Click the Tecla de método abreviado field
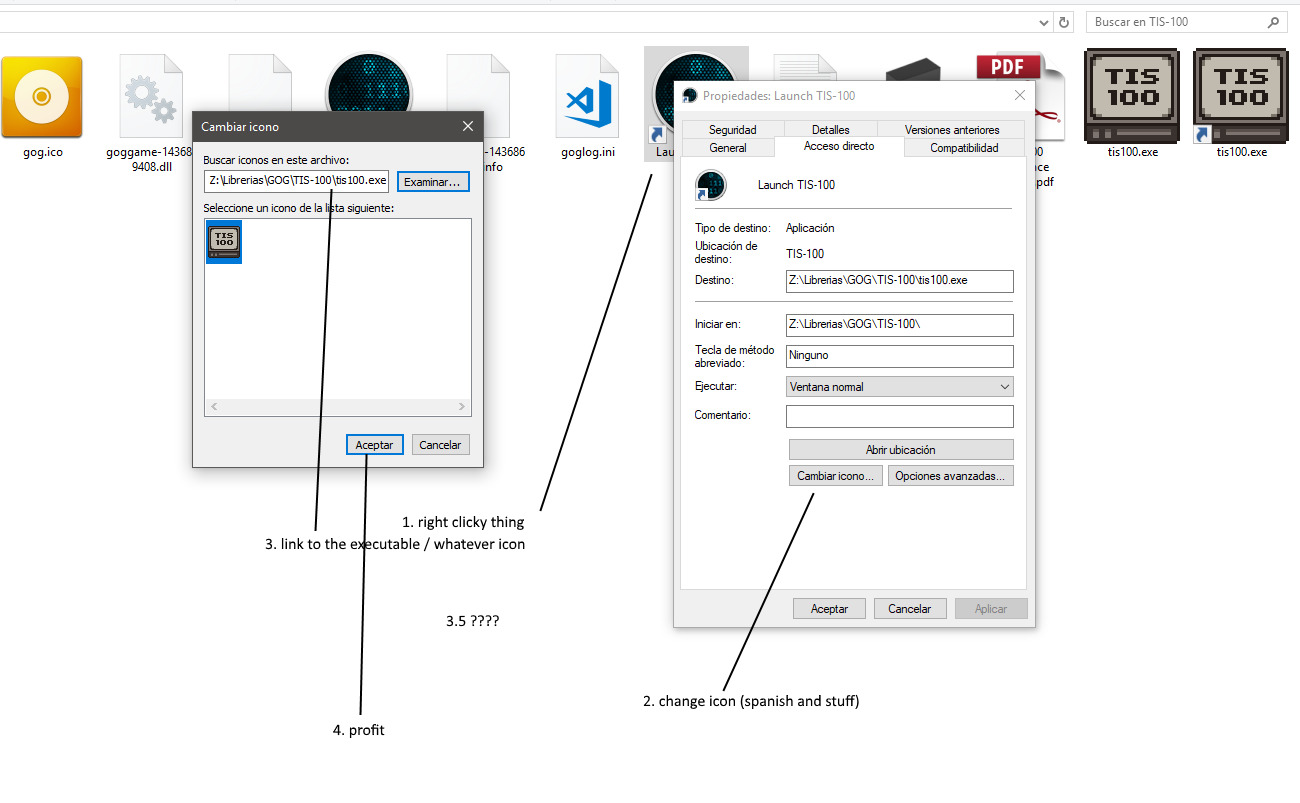The image size is (1300, 803). 900,355
